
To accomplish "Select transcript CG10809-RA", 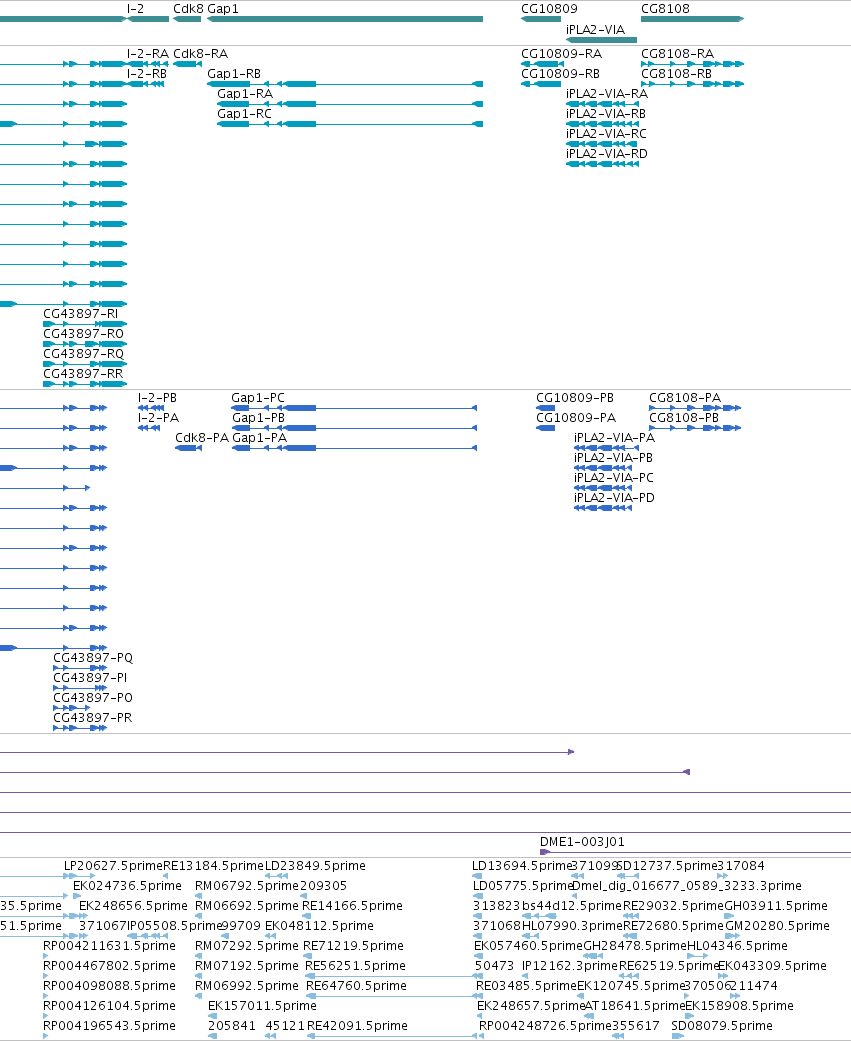I will pos(562,54).
